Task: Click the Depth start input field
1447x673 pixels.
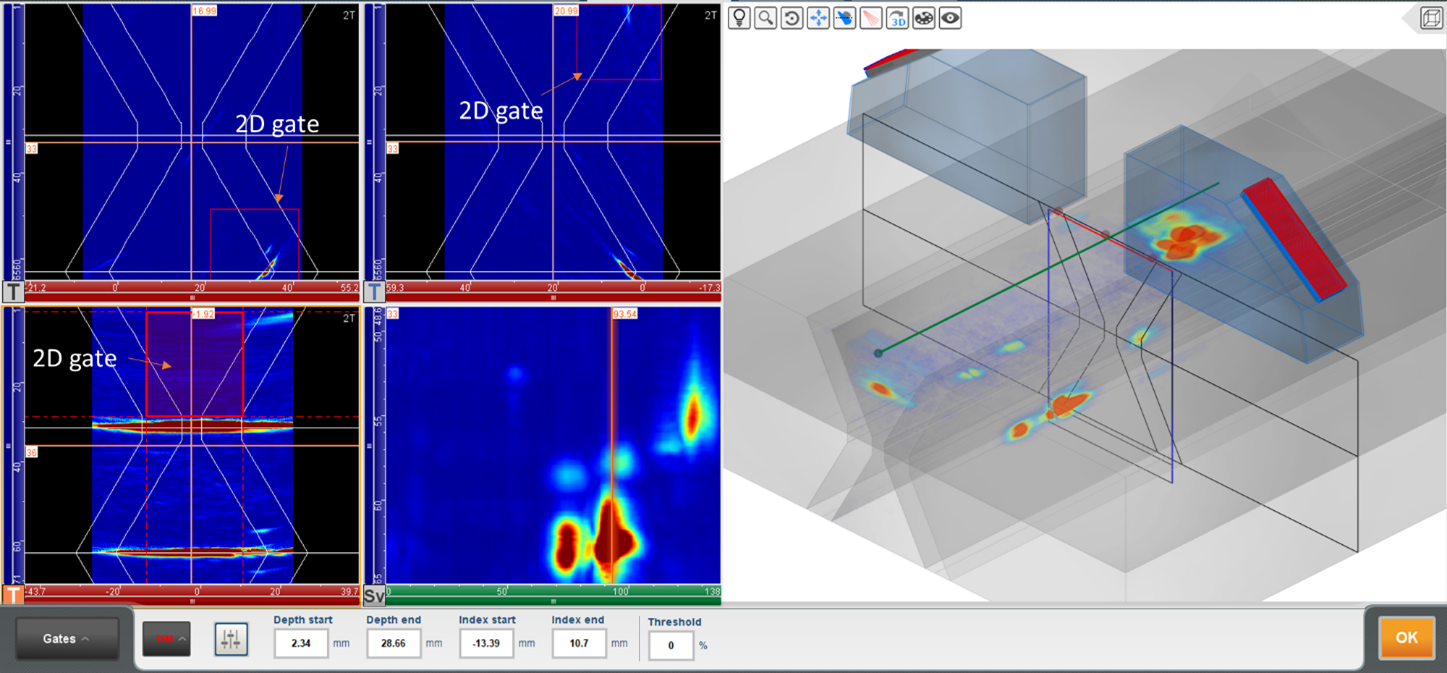Action: click(301, 644)
